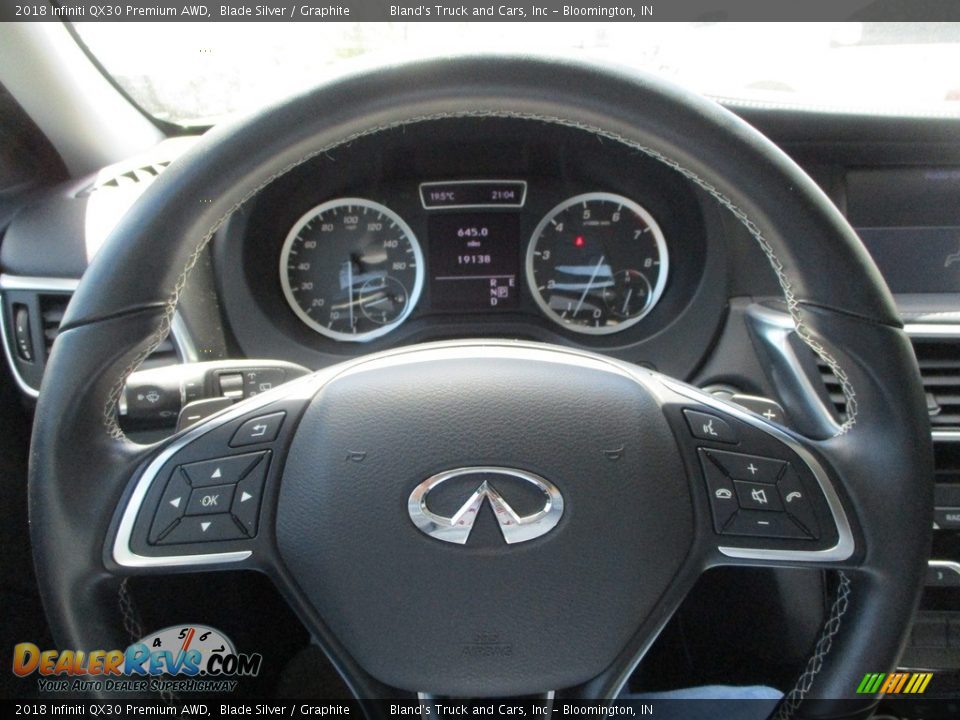The width and height of the screenshot is (960, 720).
Task: Click top caption 'Bland's Truck and Cars, Inc'
Action: click(x=469, y=10)
